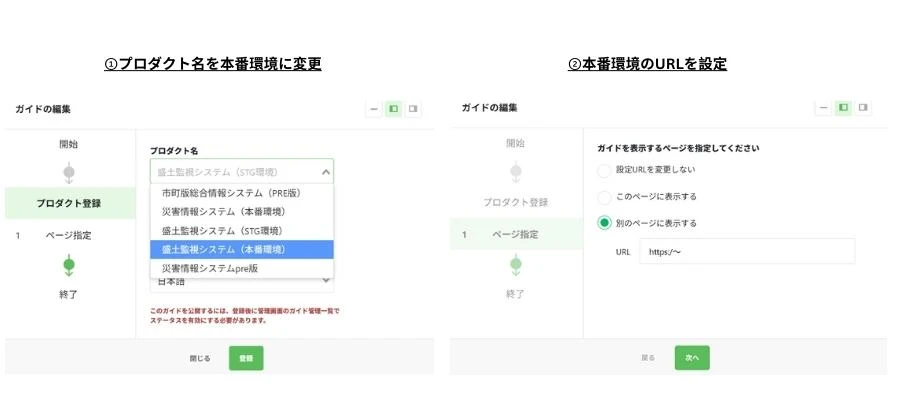
Task: Click the 戻る button
Action: 648,358
